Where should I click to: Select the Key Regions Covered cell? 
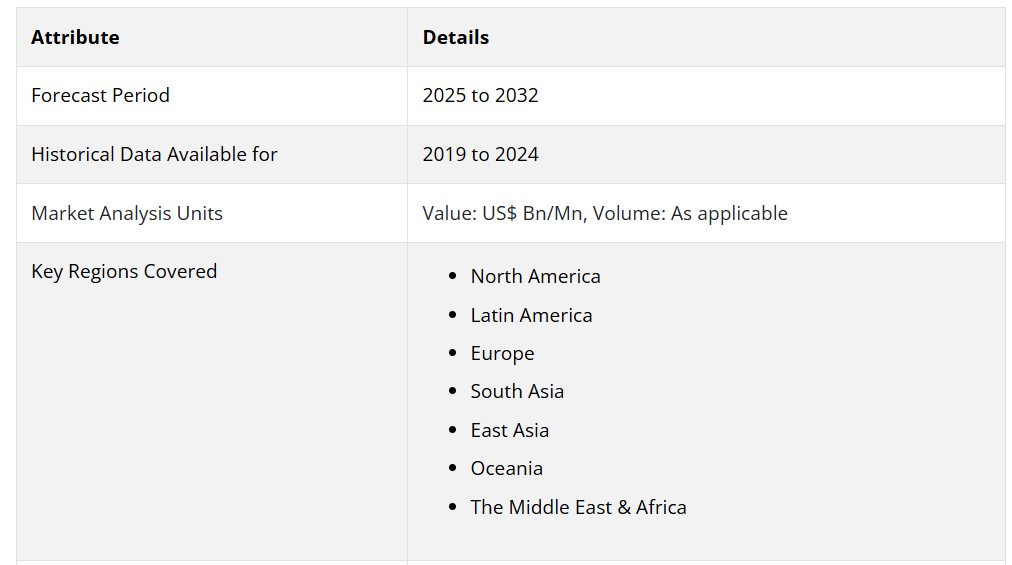[x=124, y=271]
